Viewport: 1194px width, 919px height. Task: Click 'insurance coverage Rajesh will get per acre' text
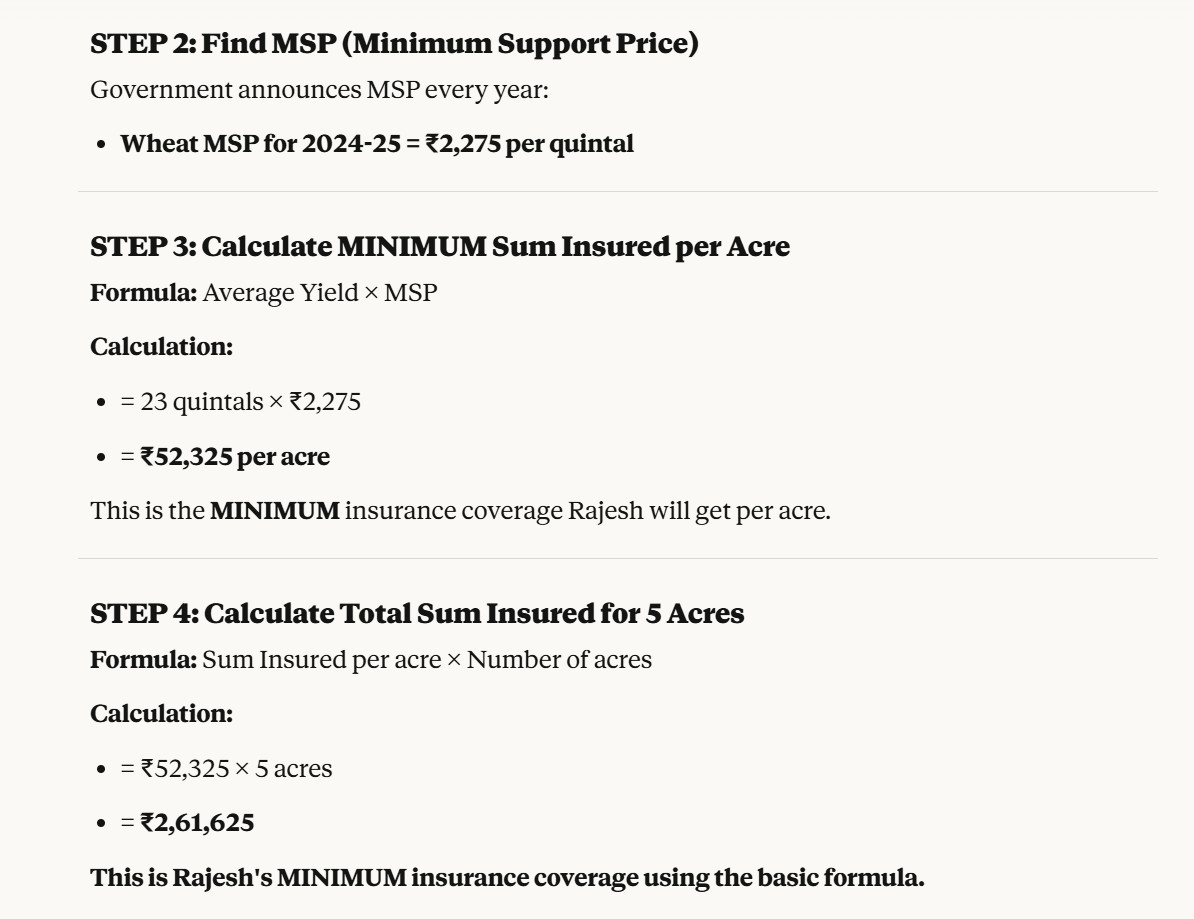pyautogui.click(x=587, y=511)
